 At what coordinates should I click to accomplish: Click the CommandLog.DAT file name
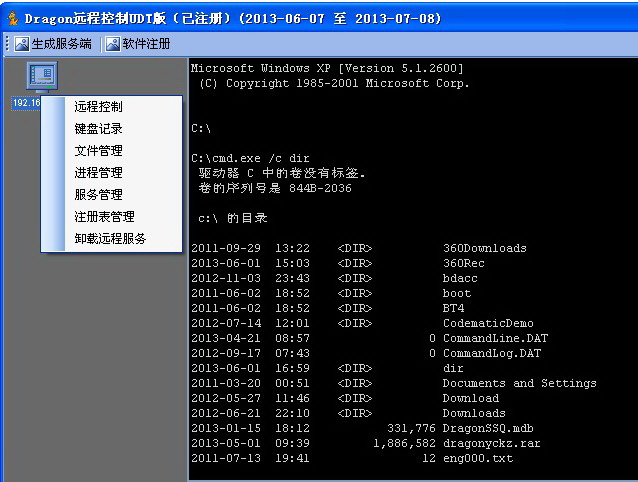(x=492, y=353)
